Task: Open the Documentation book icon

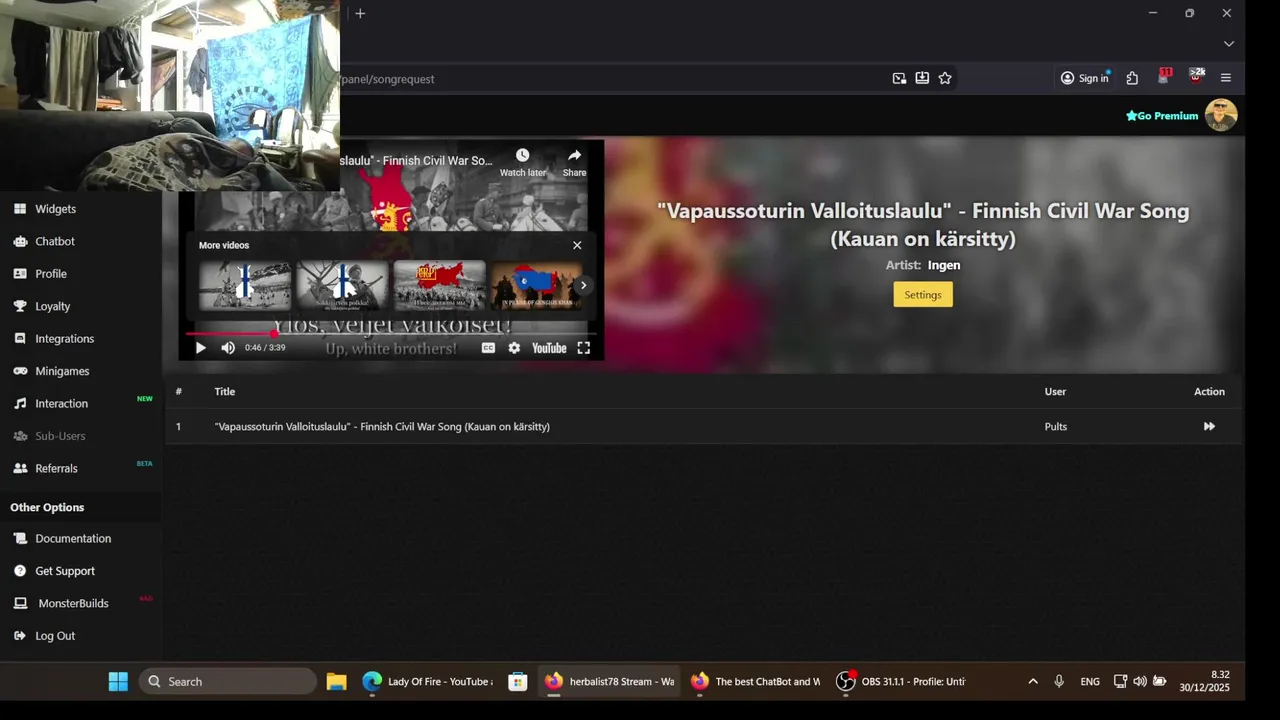Action: tap(20, 538)
